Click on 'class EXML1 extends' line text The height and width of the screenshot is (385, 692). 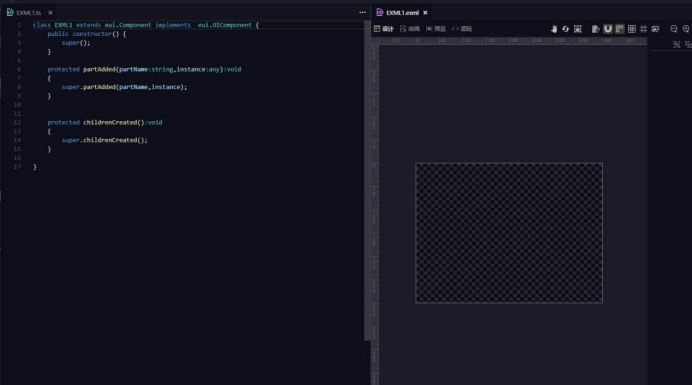pyautogui.click(x=67, y=25)
